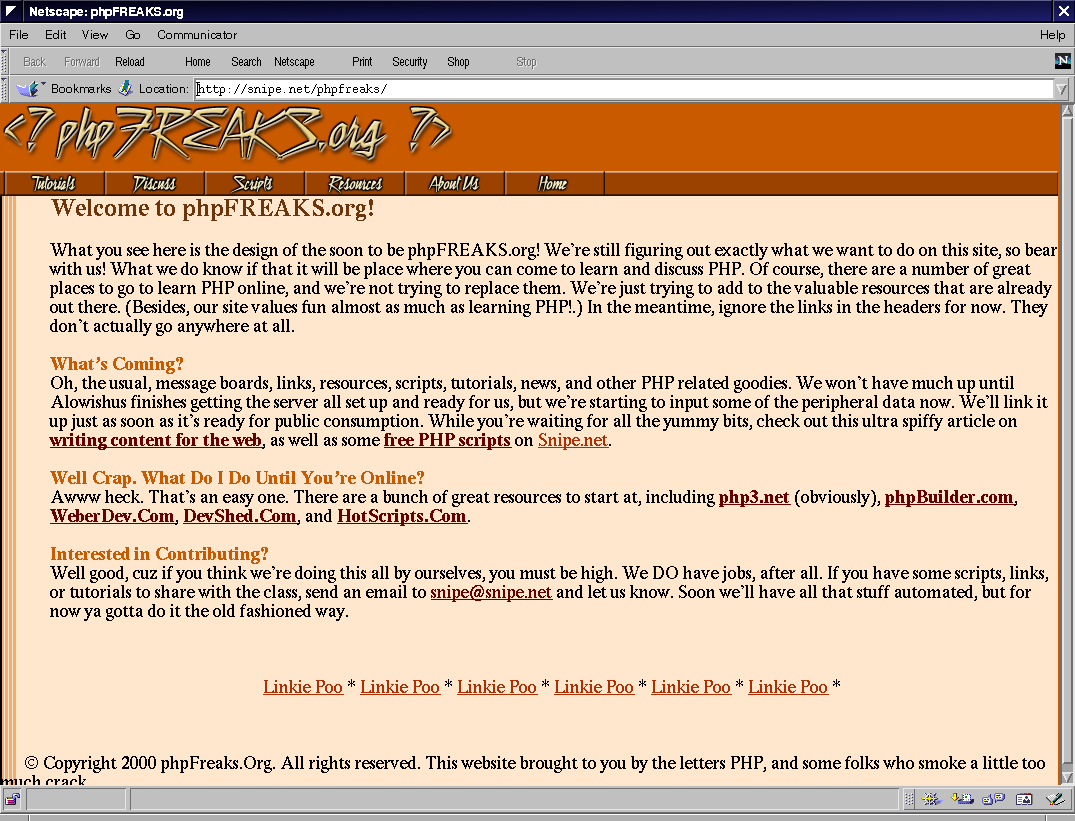Click the window menu icon in title bar
This screenshot has width=1075, height=821.
click(x=11, y=11)
